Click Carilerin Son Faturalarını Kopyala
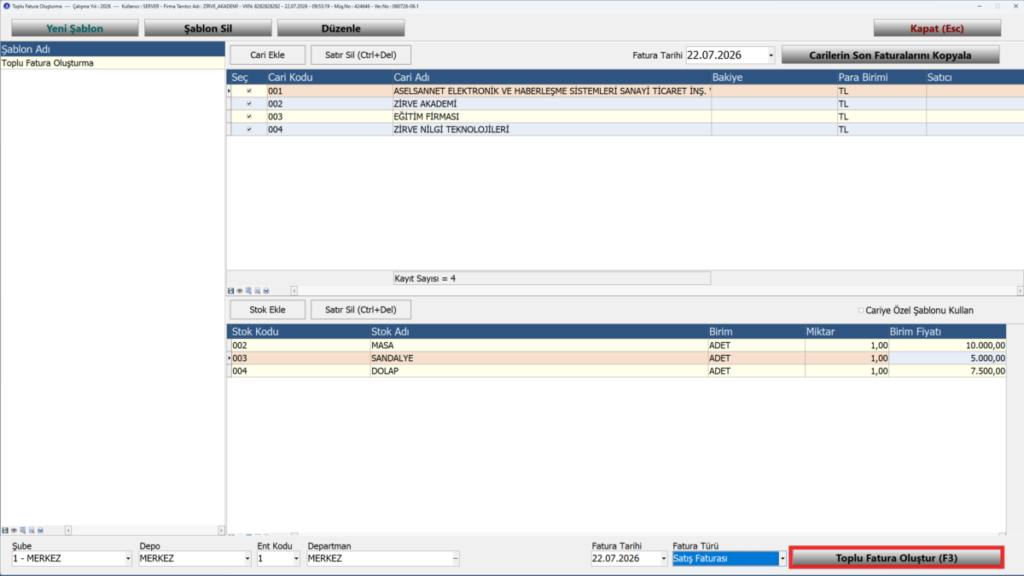Image resolution: width=1024 pixels, height=576 pixels. point(890,56)
